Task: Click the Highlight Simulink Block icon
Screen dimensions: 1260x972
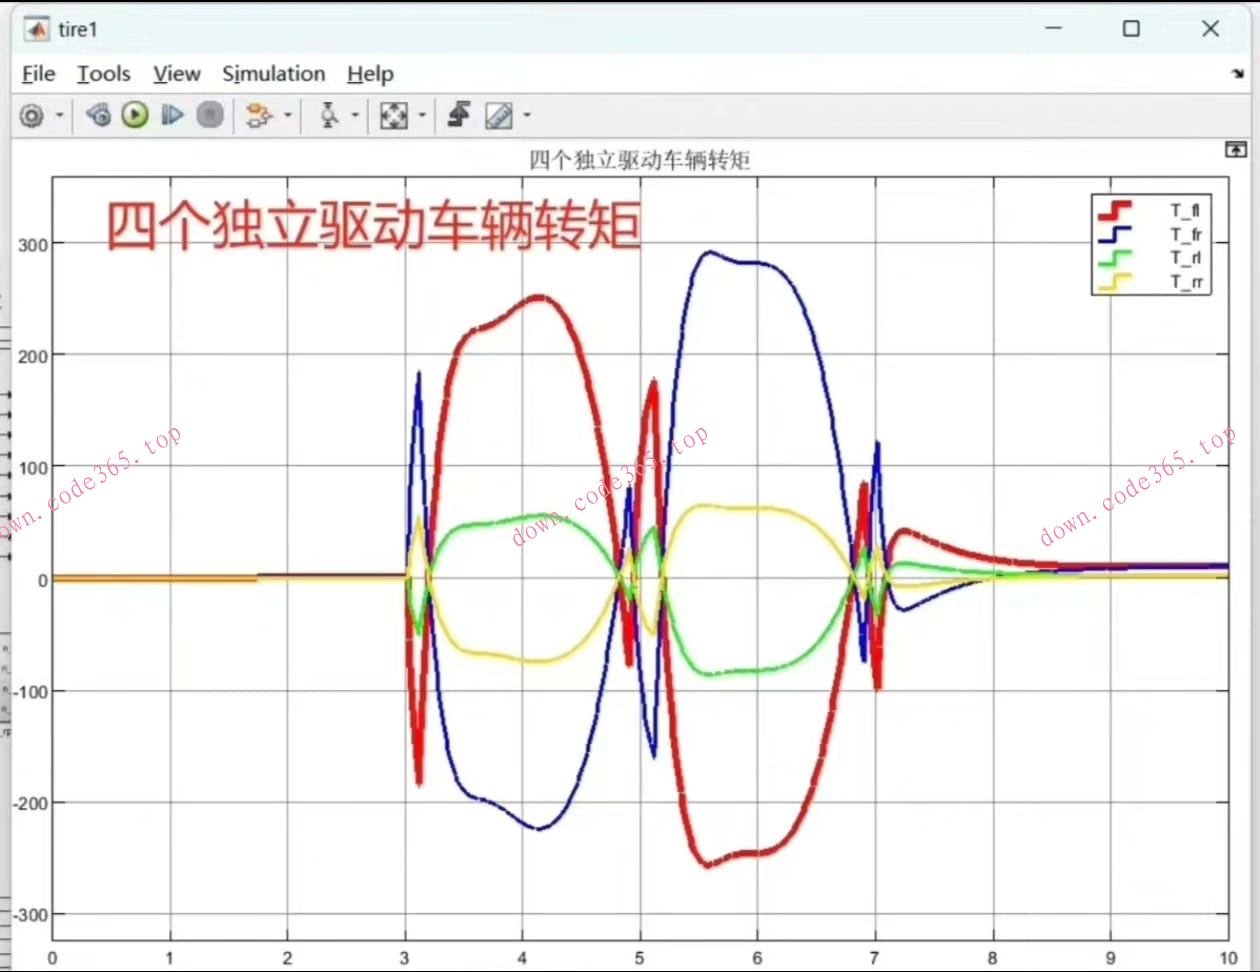Action: pos(259,116)
